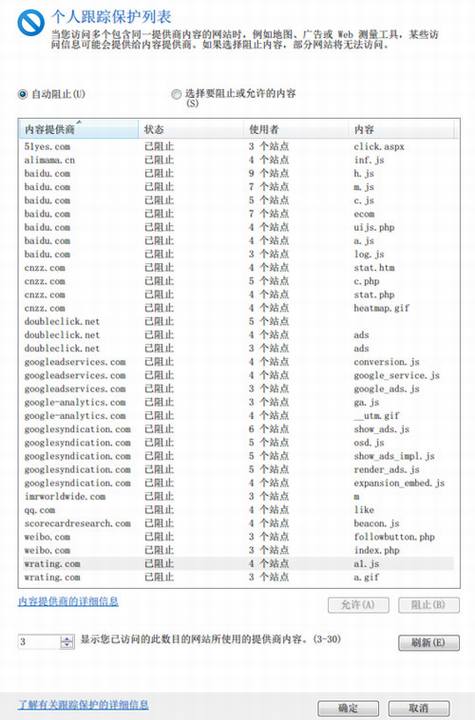
Task: Click the 内容 column header
Action: point(401,129)
